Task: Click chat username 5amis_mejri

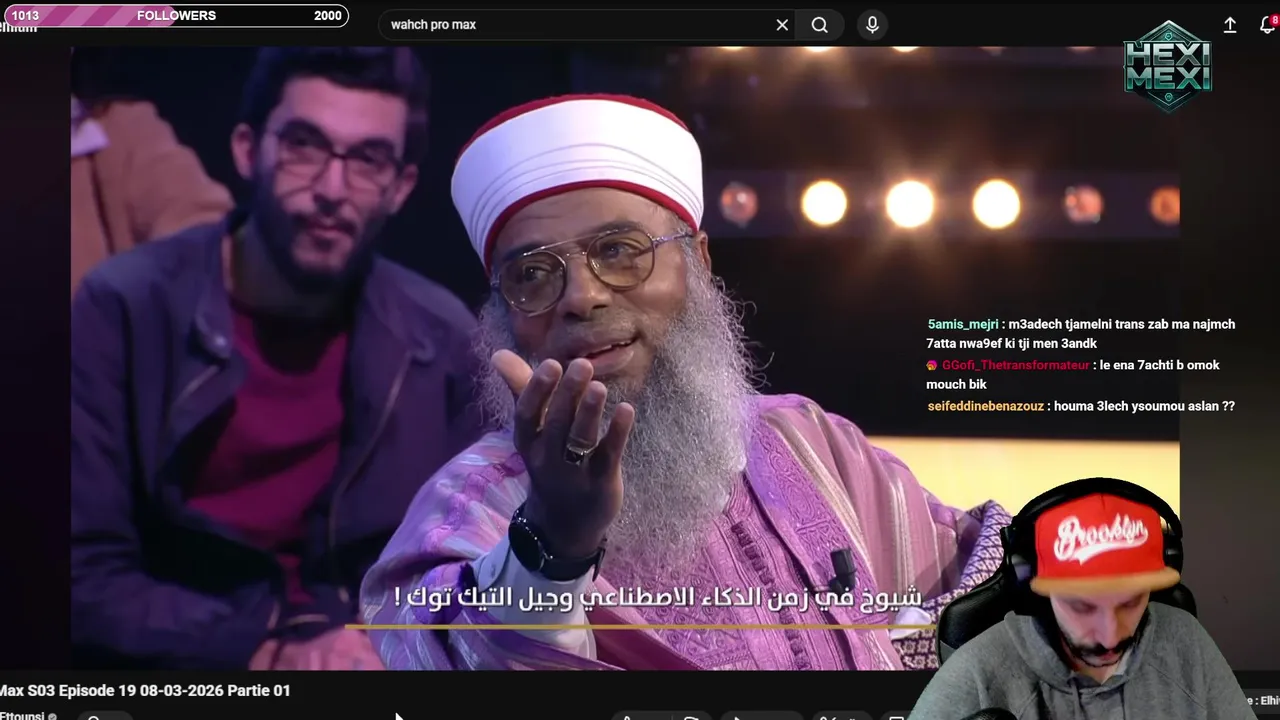Action: click(x=963, y=324)
